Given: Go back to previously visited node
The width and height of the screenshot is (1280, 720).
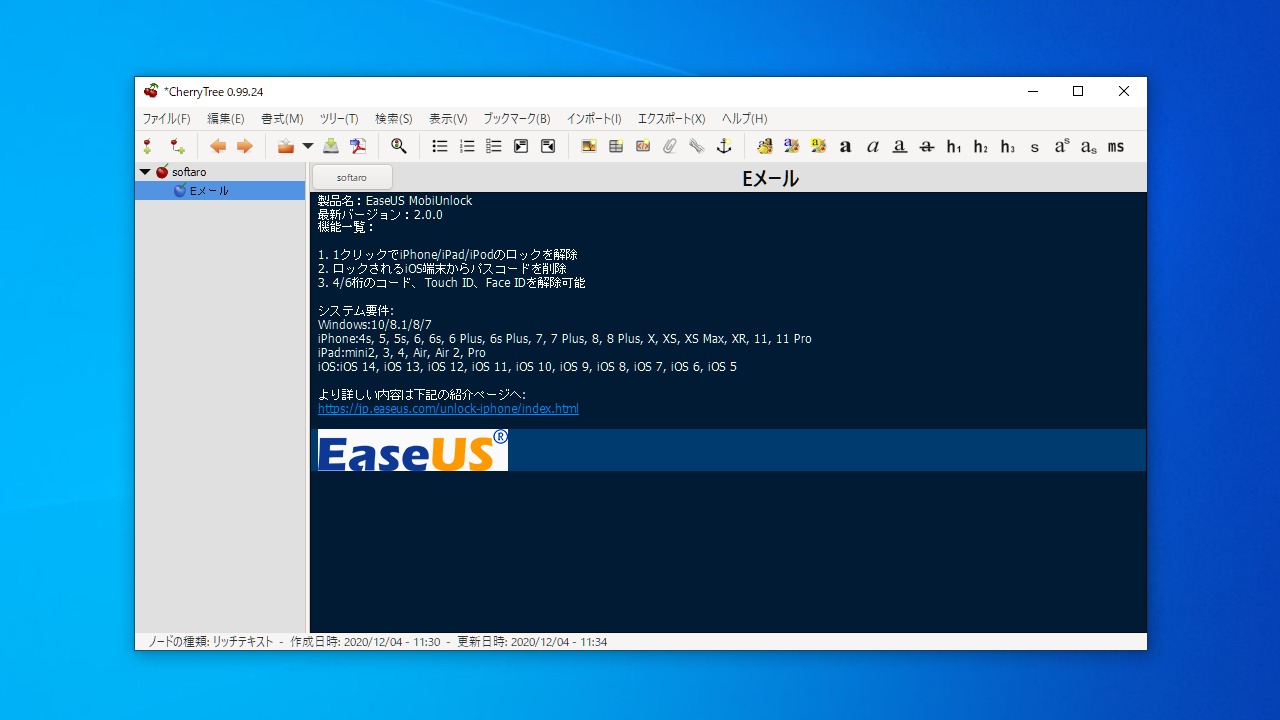Looking at the screenshot, I should (218, 146).
